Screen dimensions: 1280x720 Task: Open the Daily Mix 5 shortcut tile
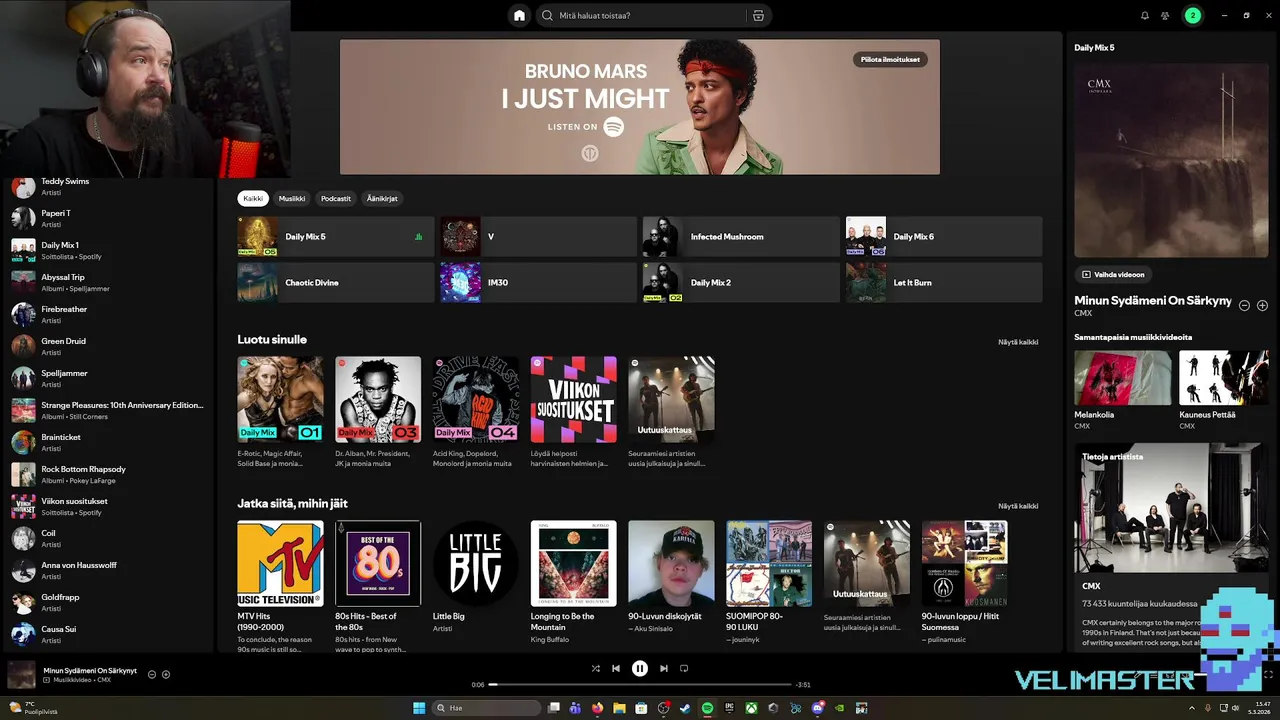(336, 237)
